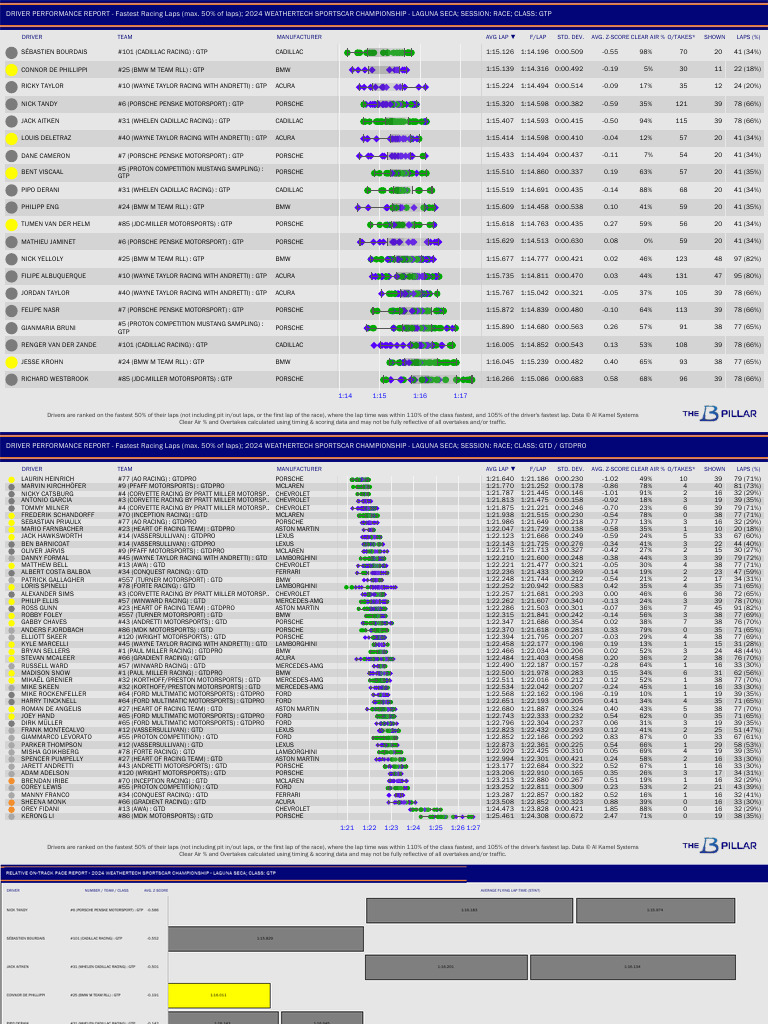Image resolution: width=768 pixels, height=1024 pixels.
Task: Click the gray marker beside Jack Aitken in the GTP table
Action: (x=11, y=121)
